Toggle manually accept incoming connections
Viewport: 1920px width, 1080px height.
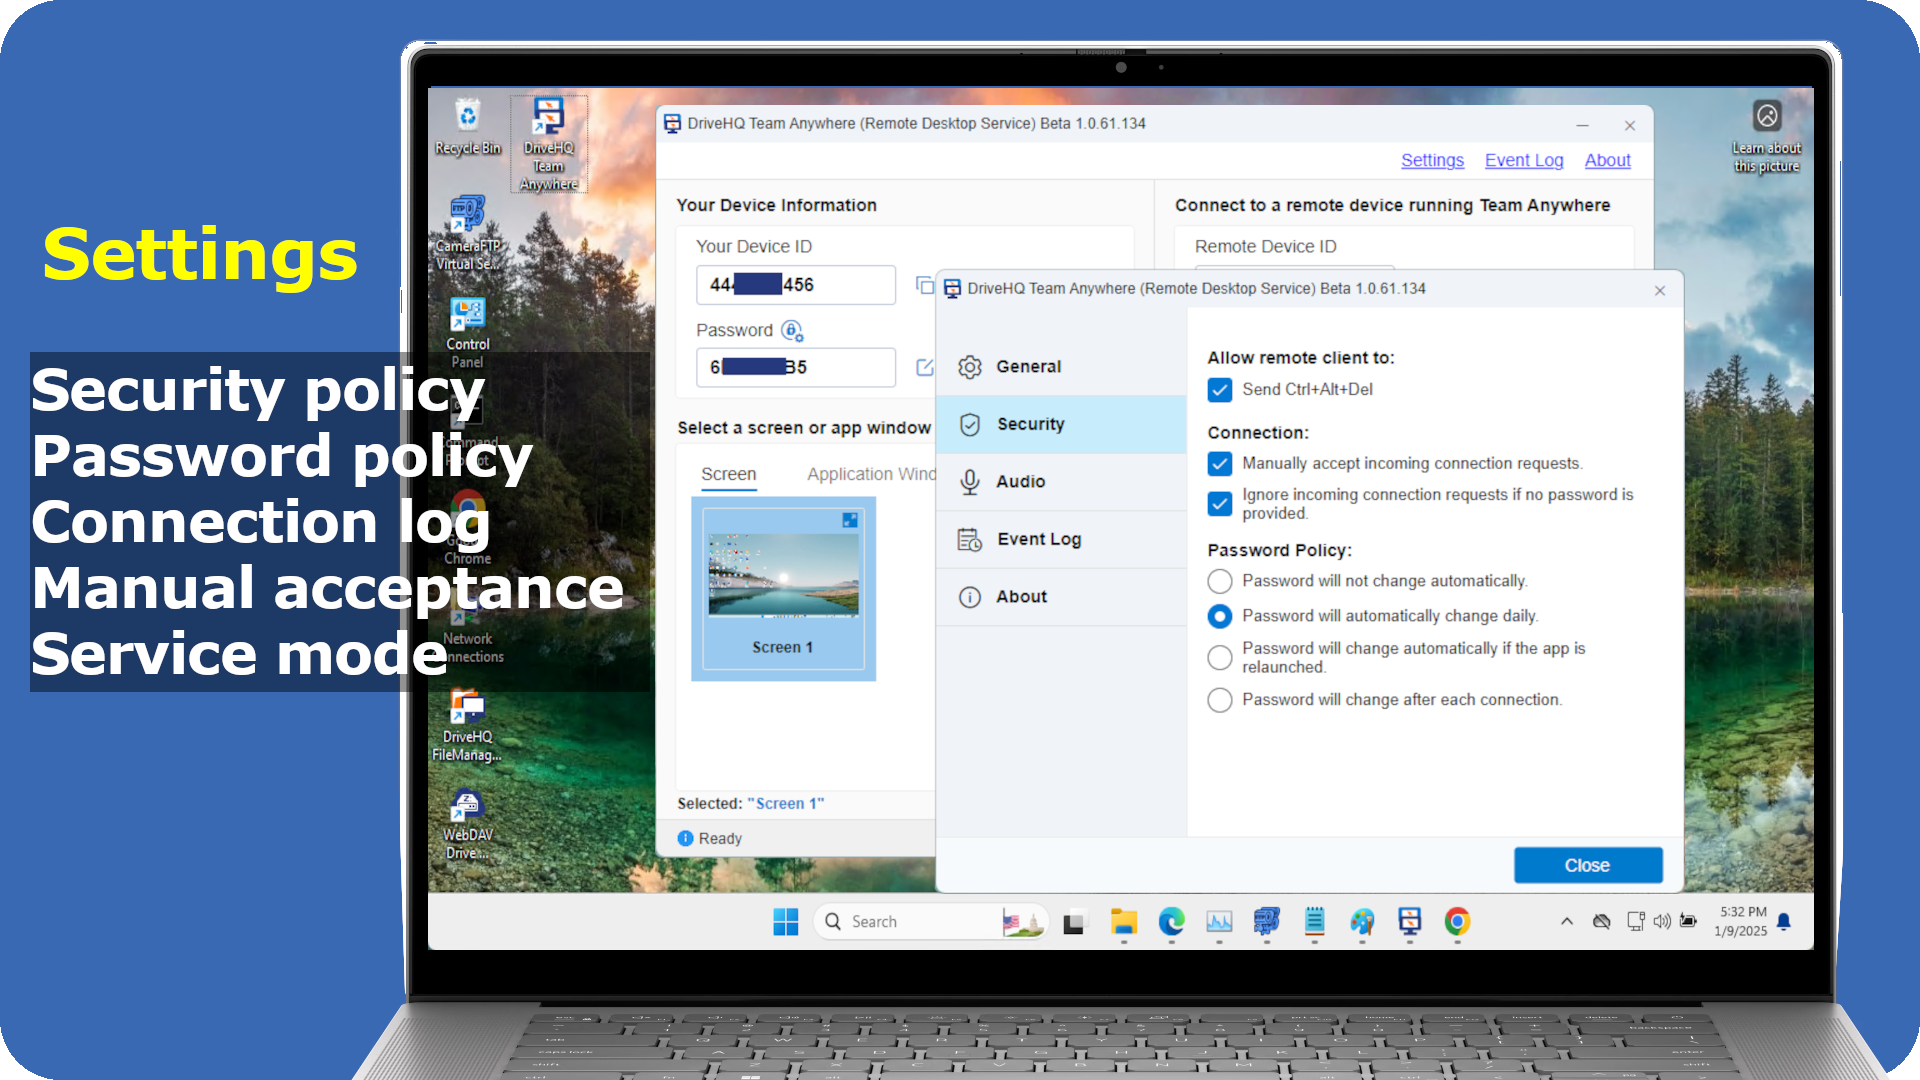tap(1220, 463)
